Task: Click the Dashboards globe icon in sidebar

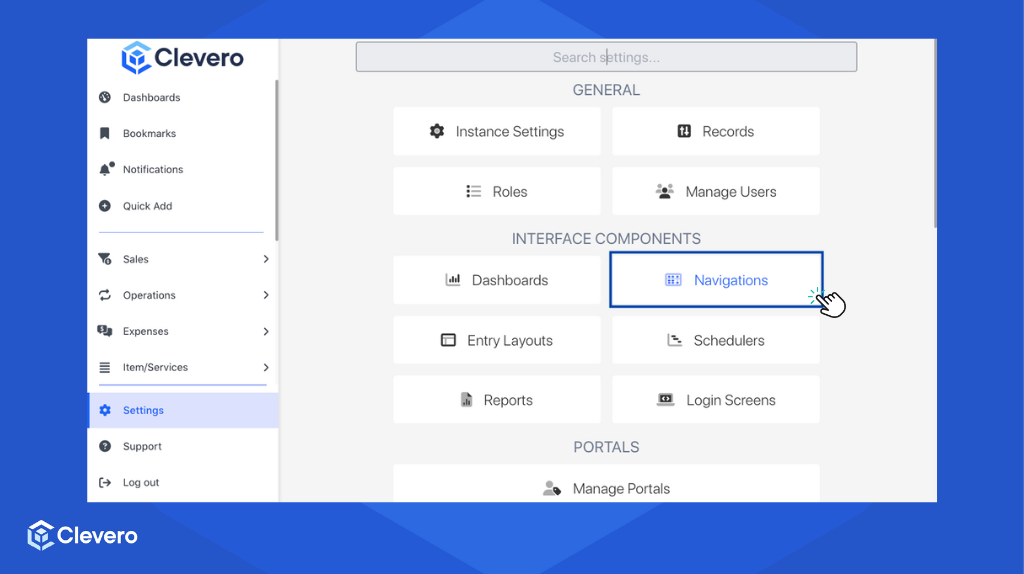Action: click(x=104, y=97)
